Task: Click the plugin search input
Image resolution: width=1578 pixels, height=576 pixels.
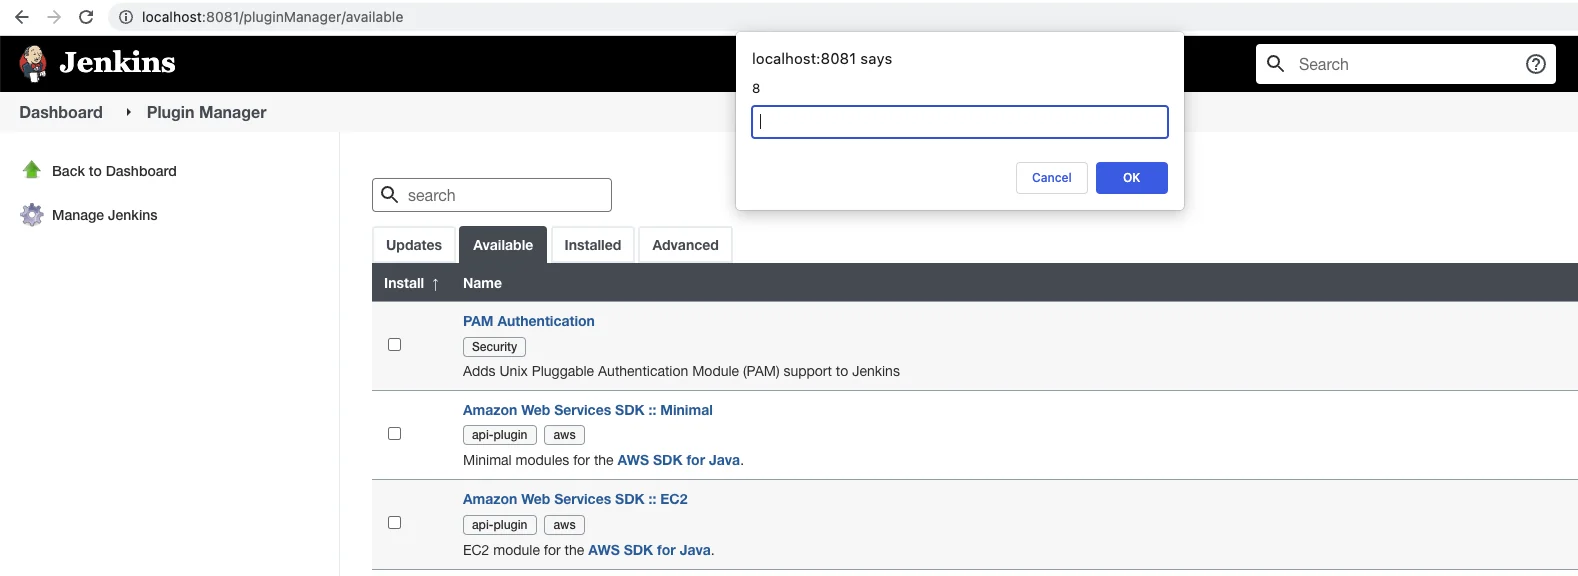Action: pyautogui.click(x=492, y=195)
